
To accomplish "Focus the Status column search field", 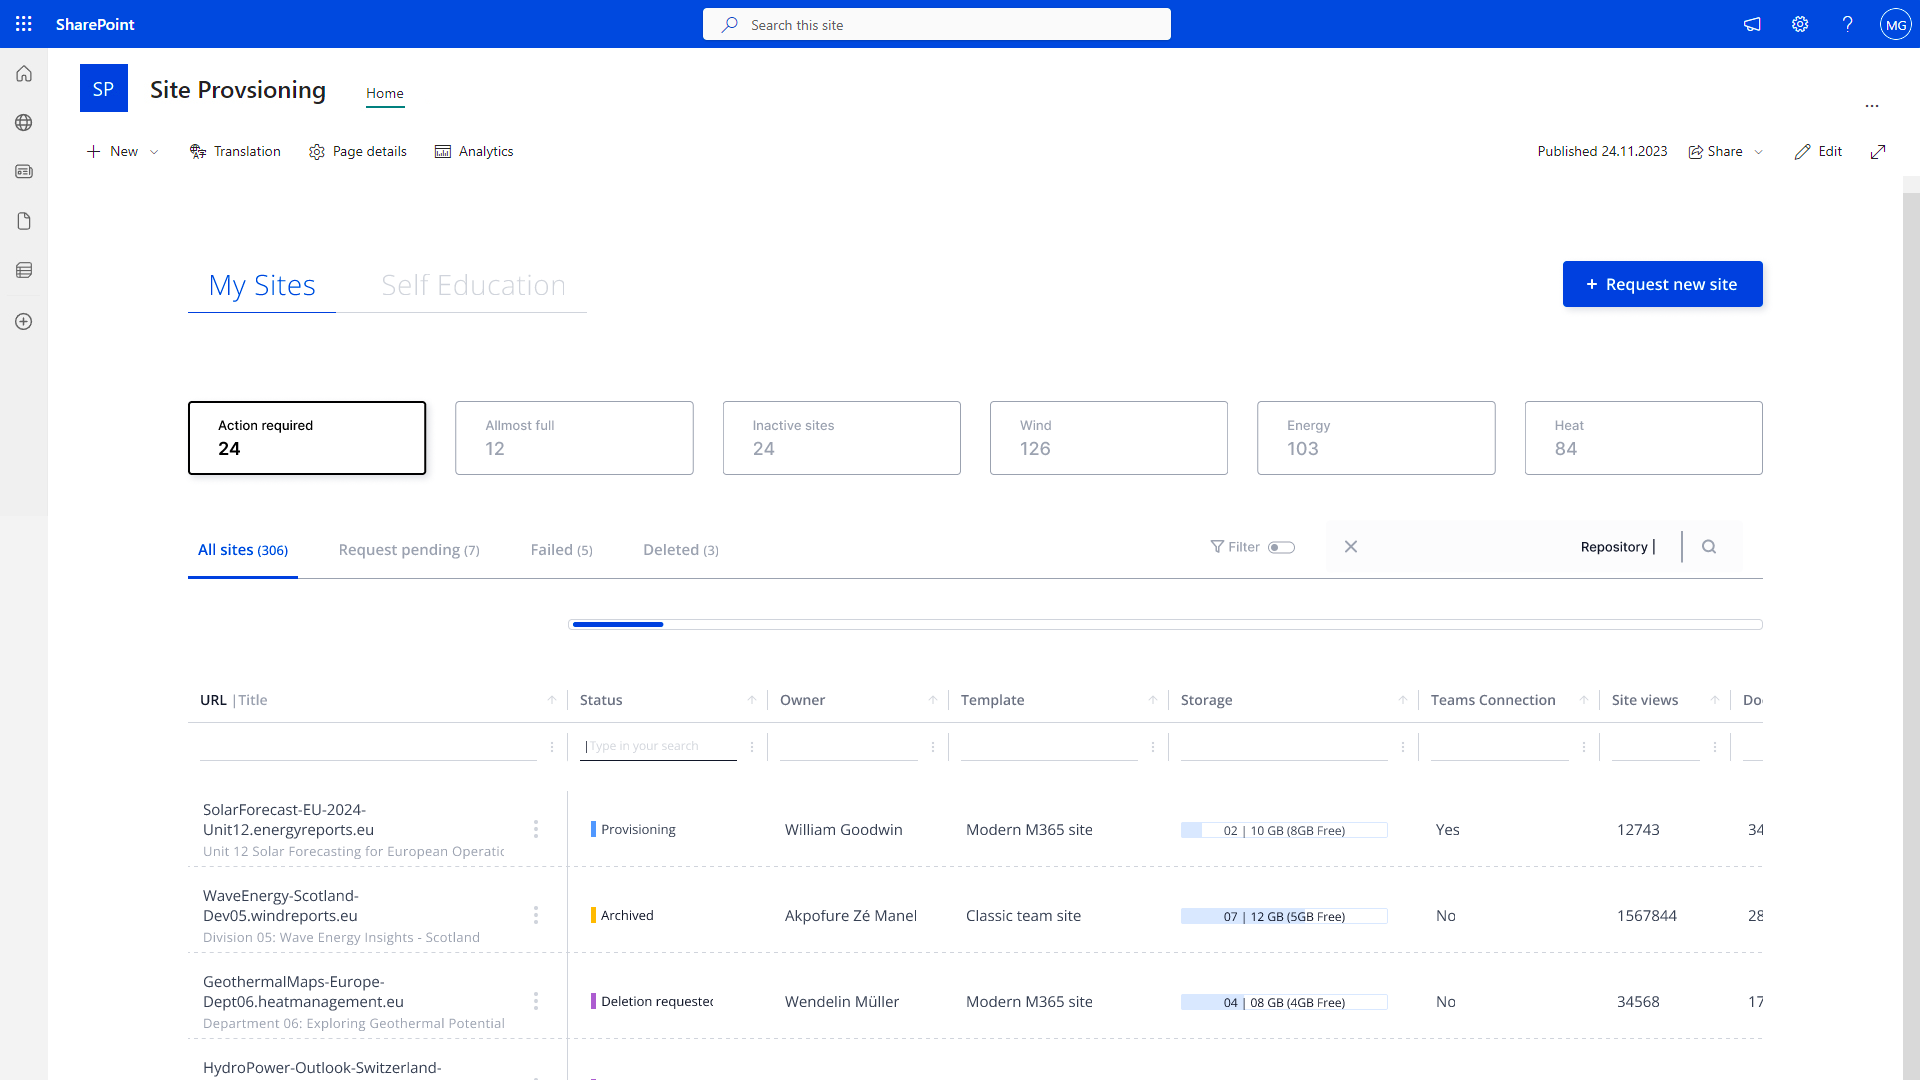I will tap(658, 746).
